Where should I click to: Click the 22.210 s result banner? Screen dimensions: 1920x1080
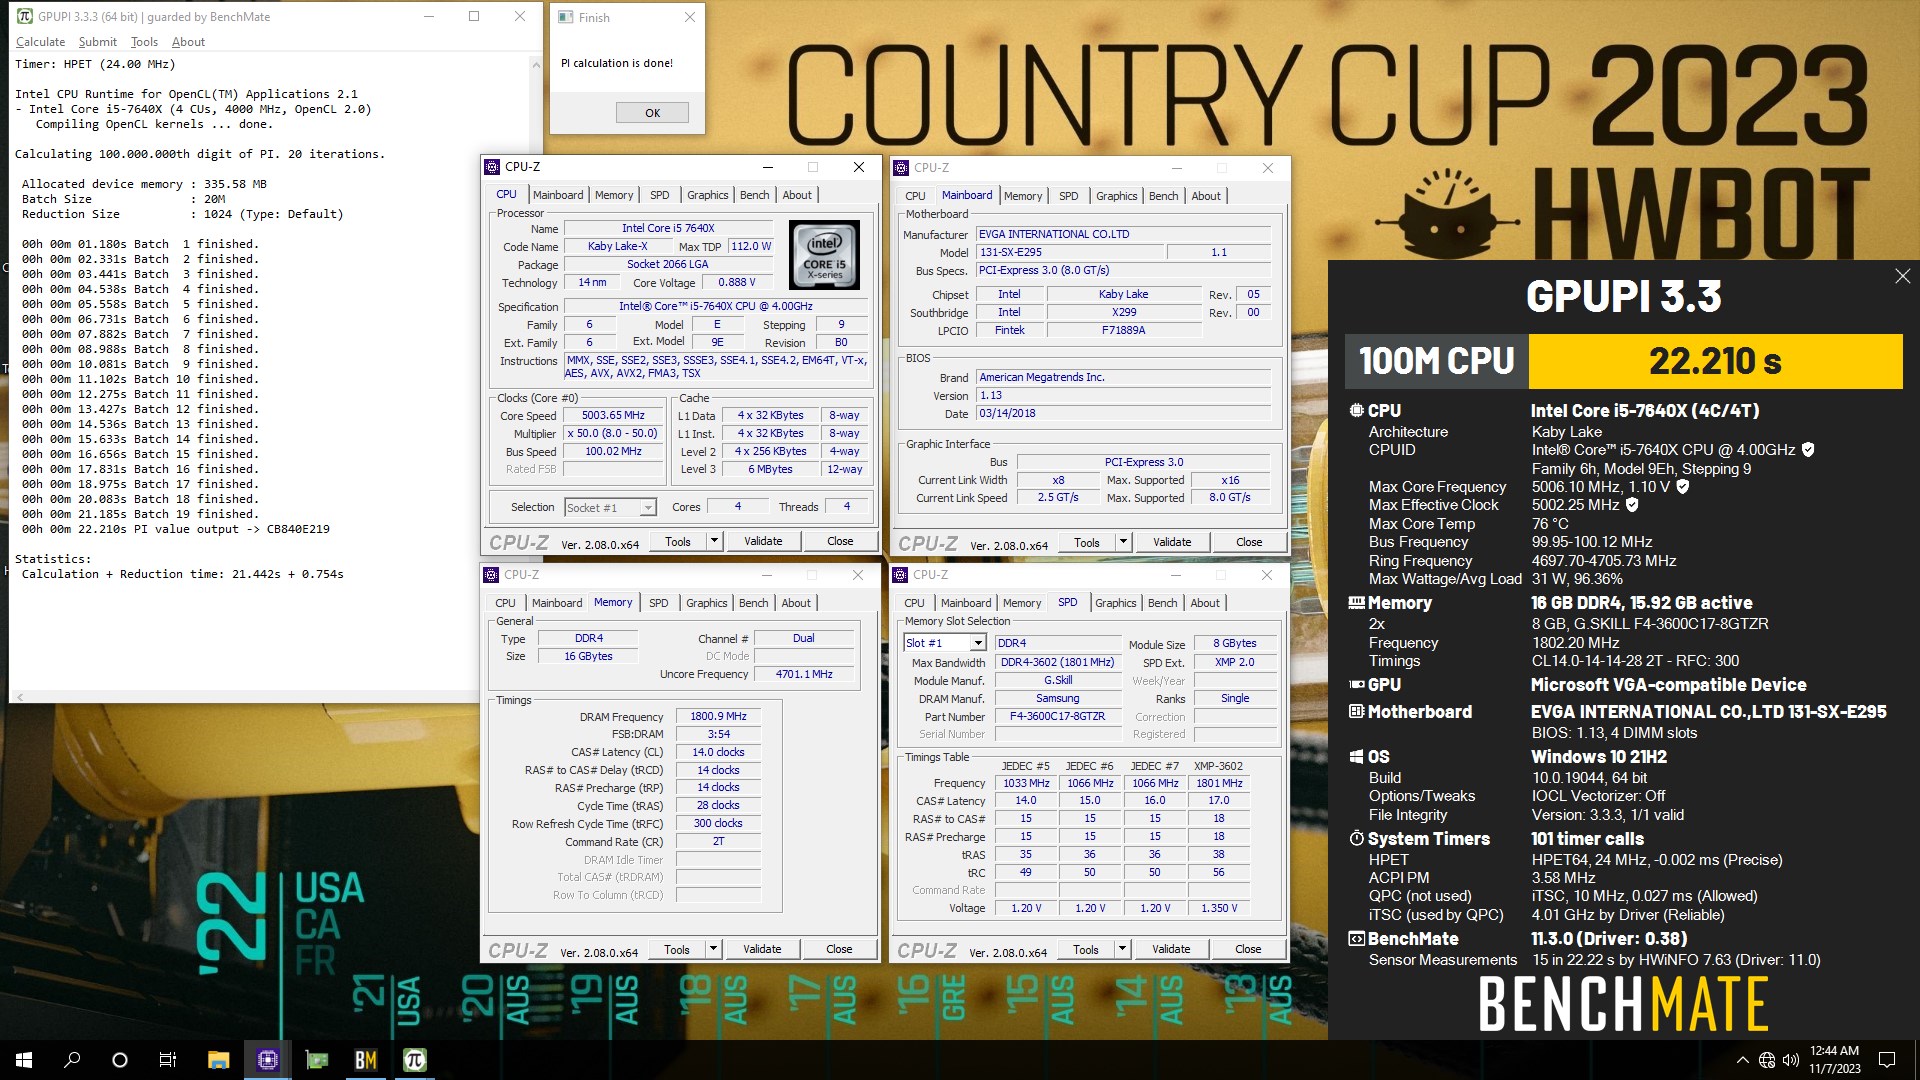click(x=1715, y=361)
